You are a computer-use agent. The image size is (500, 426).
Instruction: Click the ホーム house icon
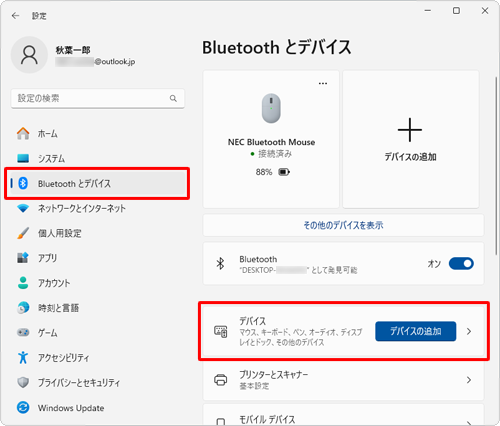(23, 133)
